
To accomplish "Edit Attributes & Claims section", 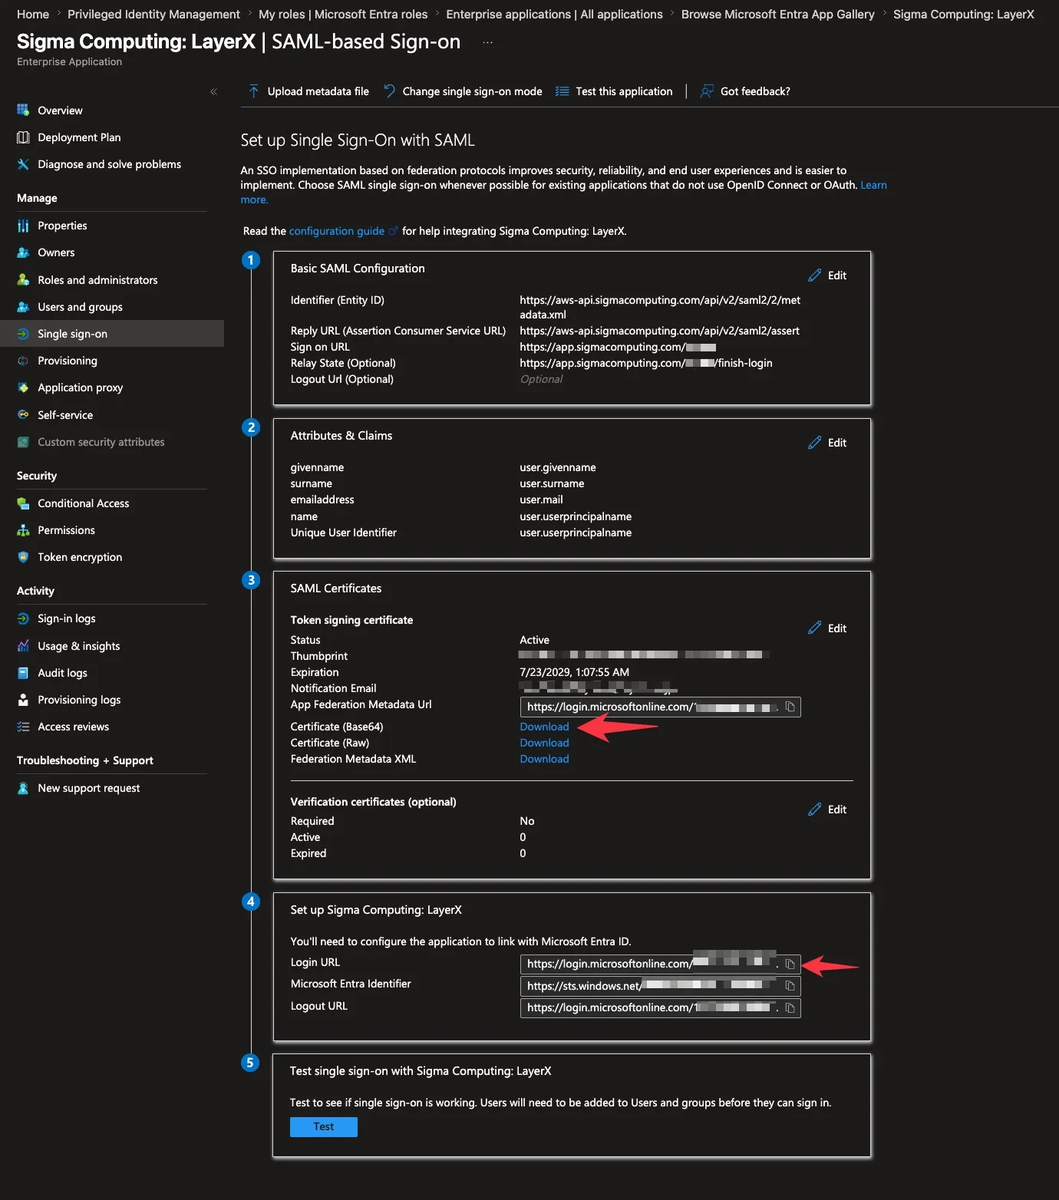I will (827, 442).
